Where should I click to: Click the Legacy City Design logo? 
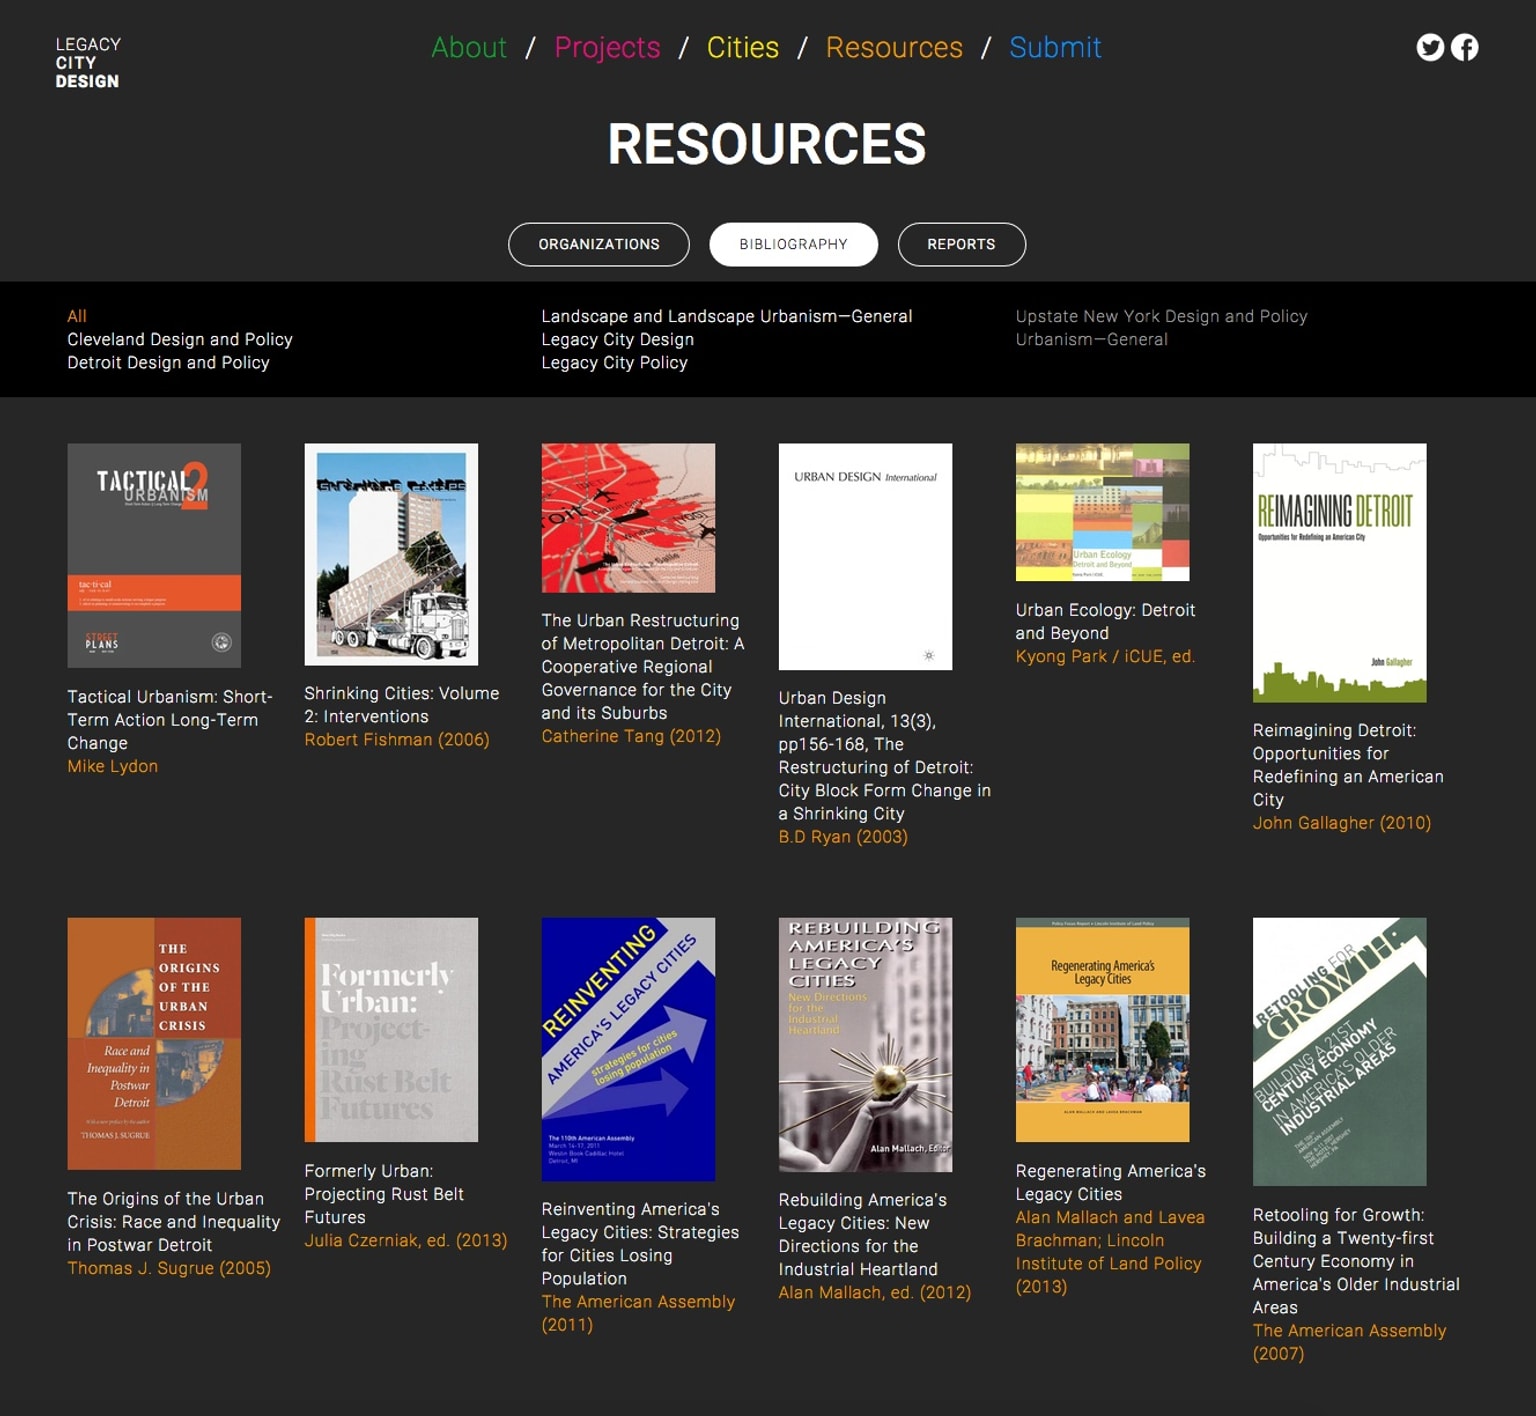click(88, 63)
